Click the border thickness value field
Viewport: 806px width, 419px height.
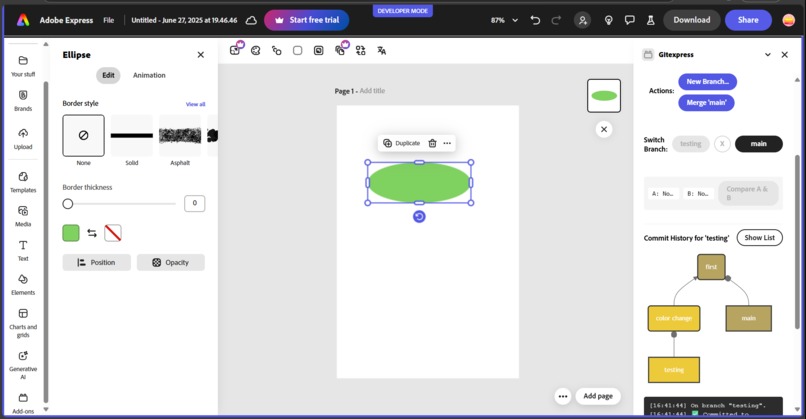(x=194, y=204)
